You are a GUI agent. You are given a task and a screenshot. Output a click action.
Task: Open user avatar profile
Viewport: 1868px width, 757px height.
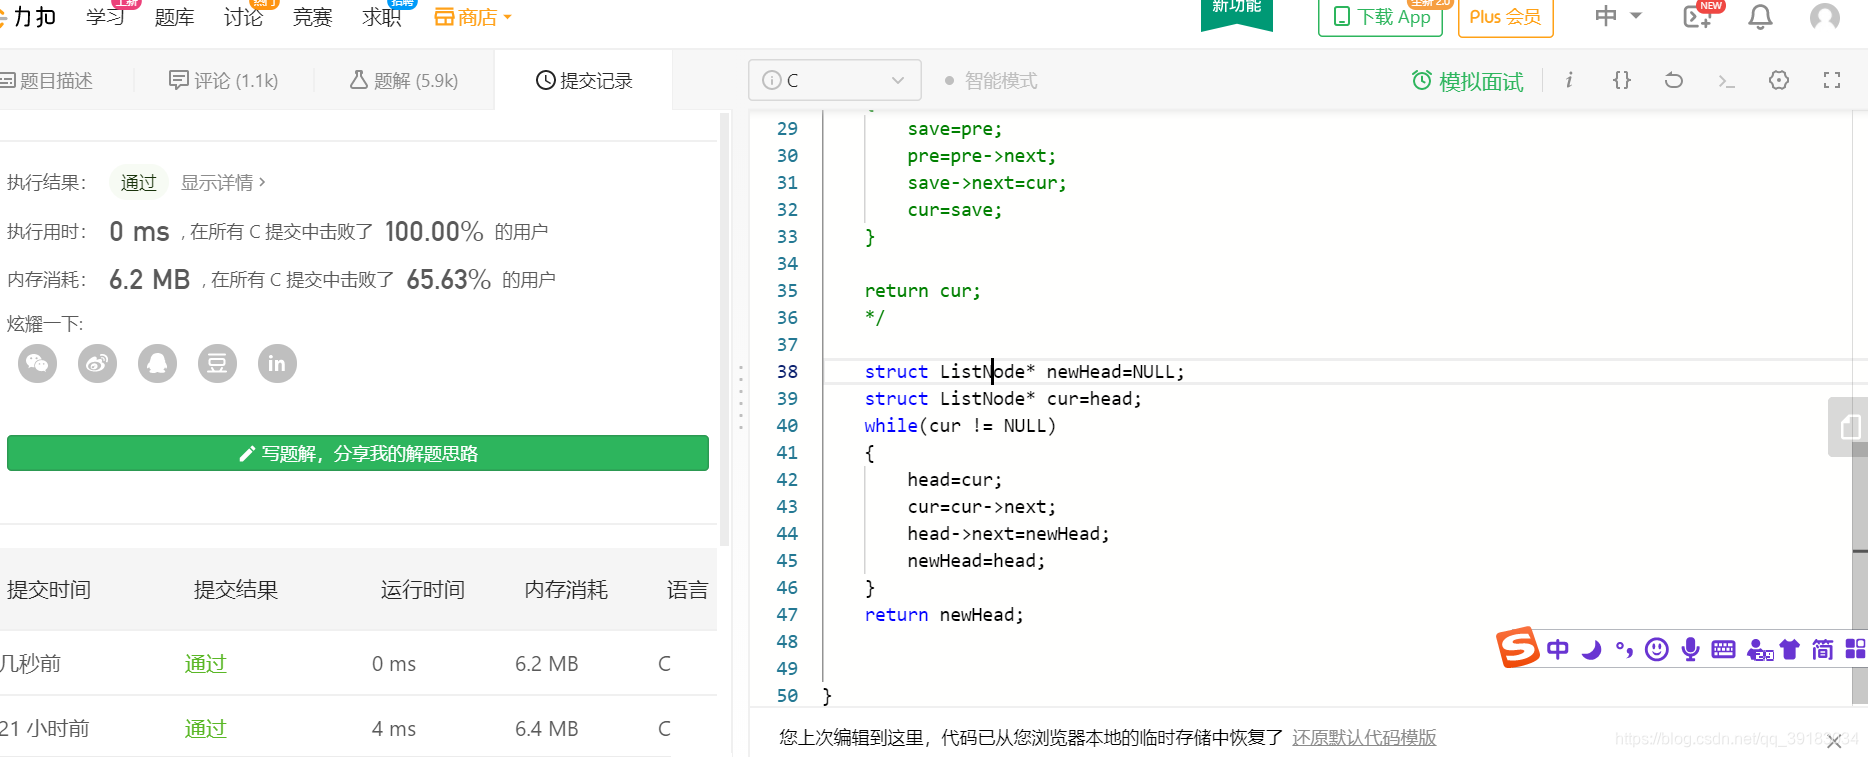[x=1825, y=17]
